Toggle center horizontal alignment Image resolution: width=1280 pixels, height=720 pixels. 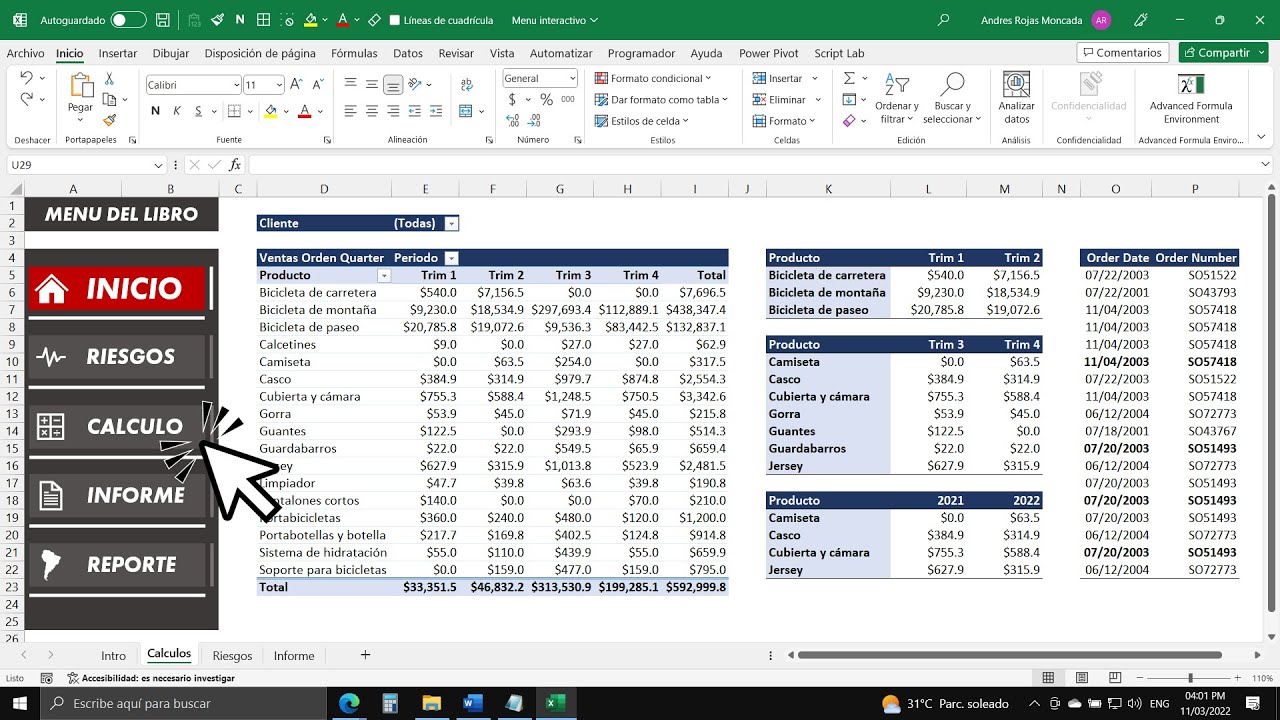click(371, 111)
